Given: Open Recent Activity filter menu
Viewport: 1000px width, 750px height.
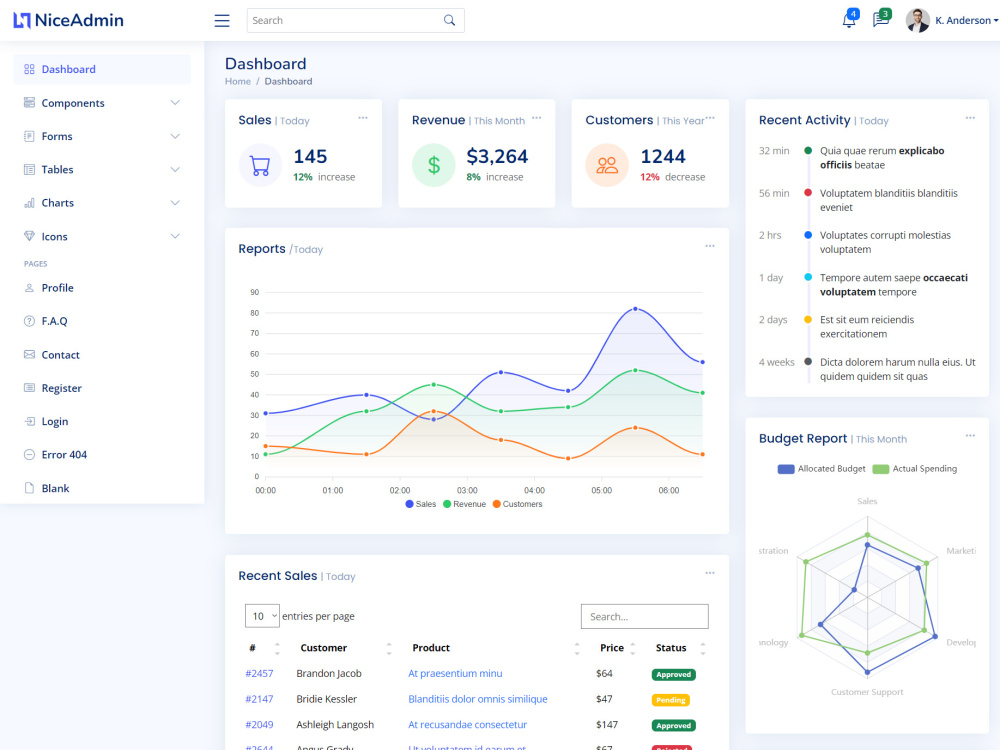Looking at the screenshot, I should tap(970, 118).
